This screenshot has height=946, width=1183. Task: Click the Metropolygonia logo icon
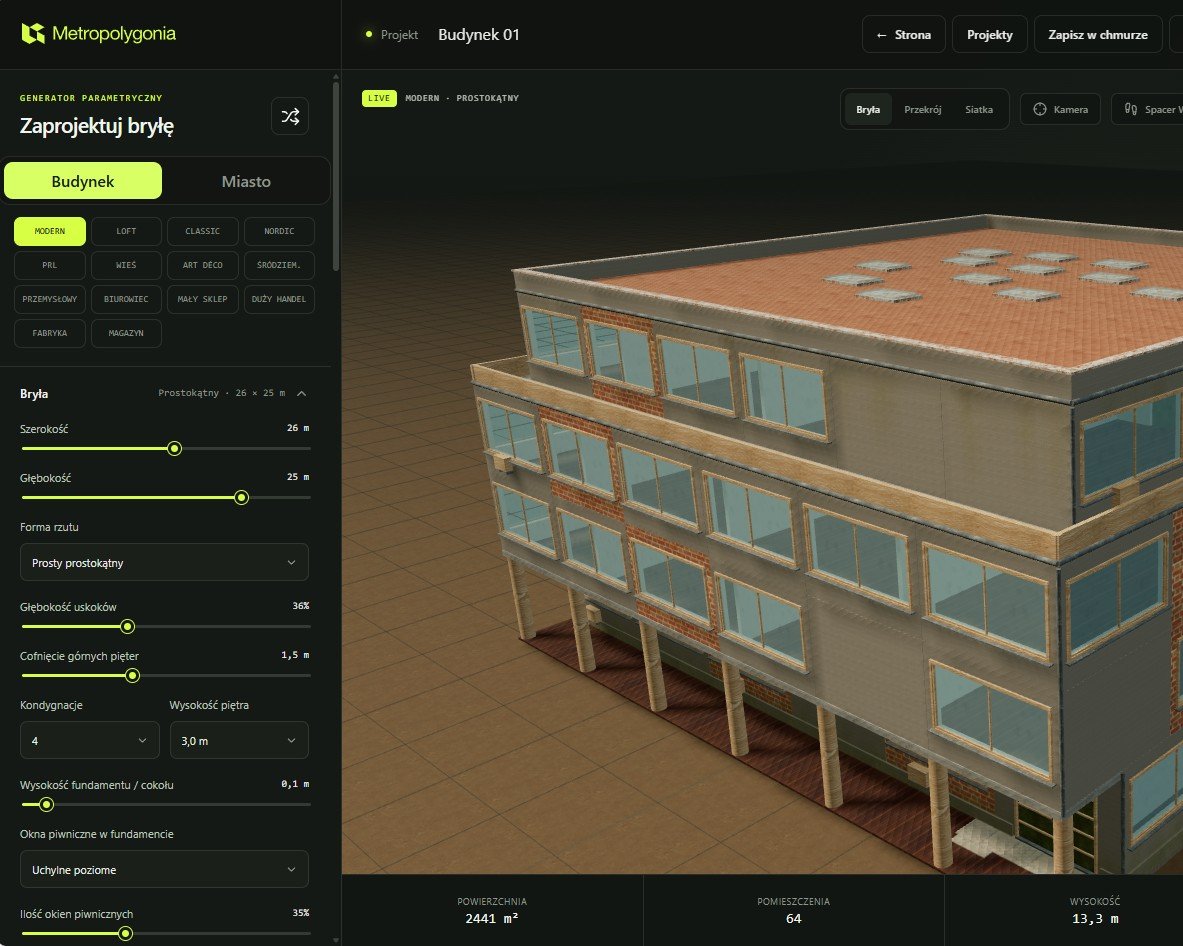(32, 33)
